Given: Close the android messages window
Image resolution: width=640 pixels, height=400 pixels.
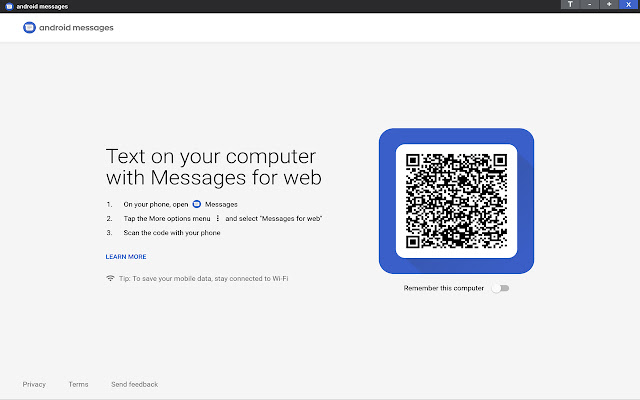Looking at the screenshot, I should 629,4.
